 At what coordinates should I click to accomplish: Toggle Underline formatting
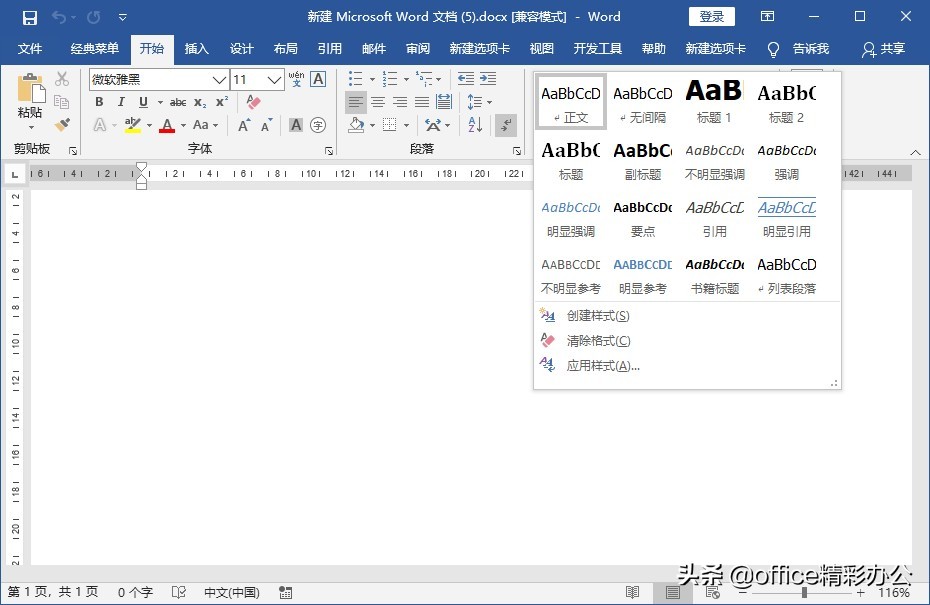click(x=143, y=102)
